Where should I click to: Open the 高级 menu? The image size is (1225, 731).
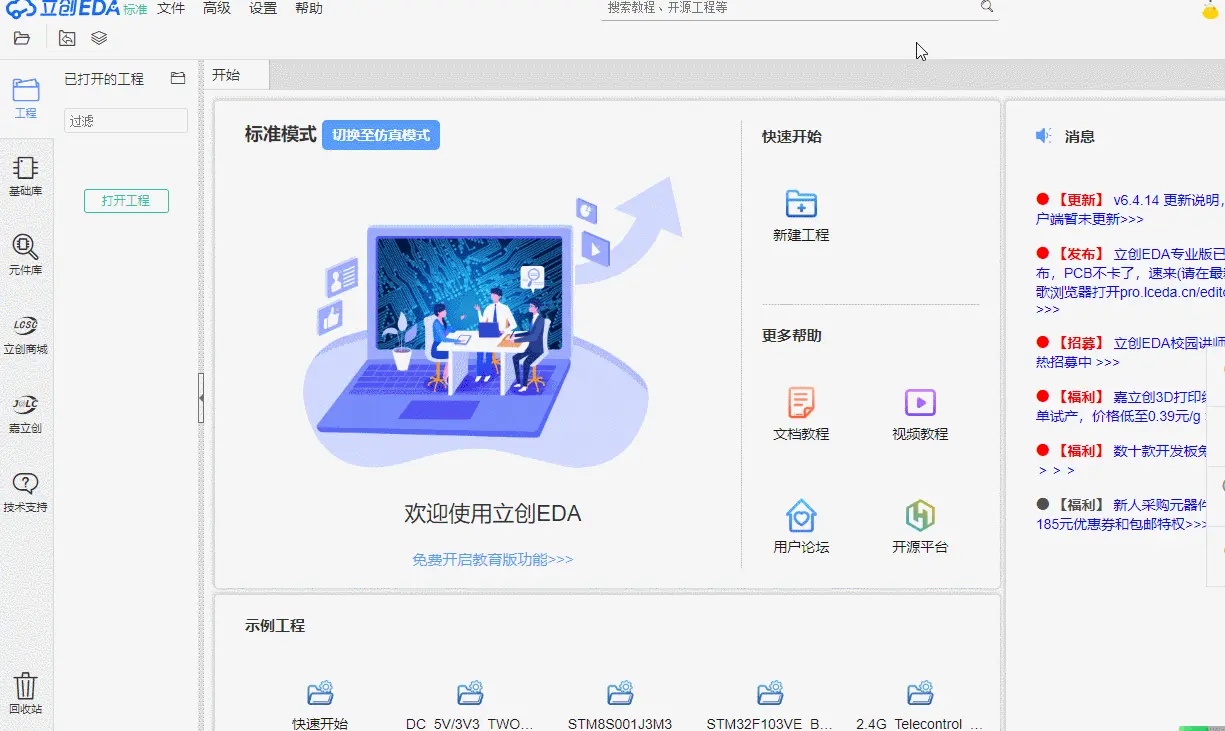[217, 8]
